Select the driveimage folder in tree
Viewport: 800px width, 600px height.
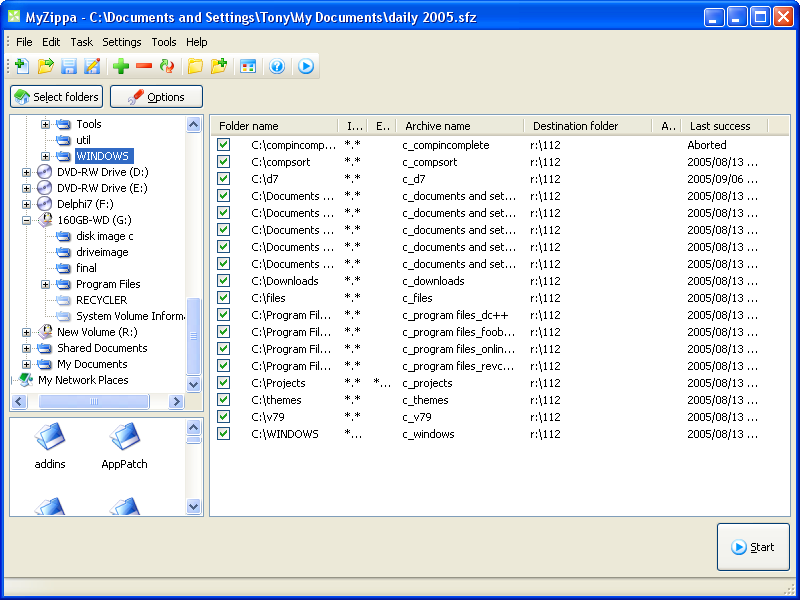coord(102,252)
